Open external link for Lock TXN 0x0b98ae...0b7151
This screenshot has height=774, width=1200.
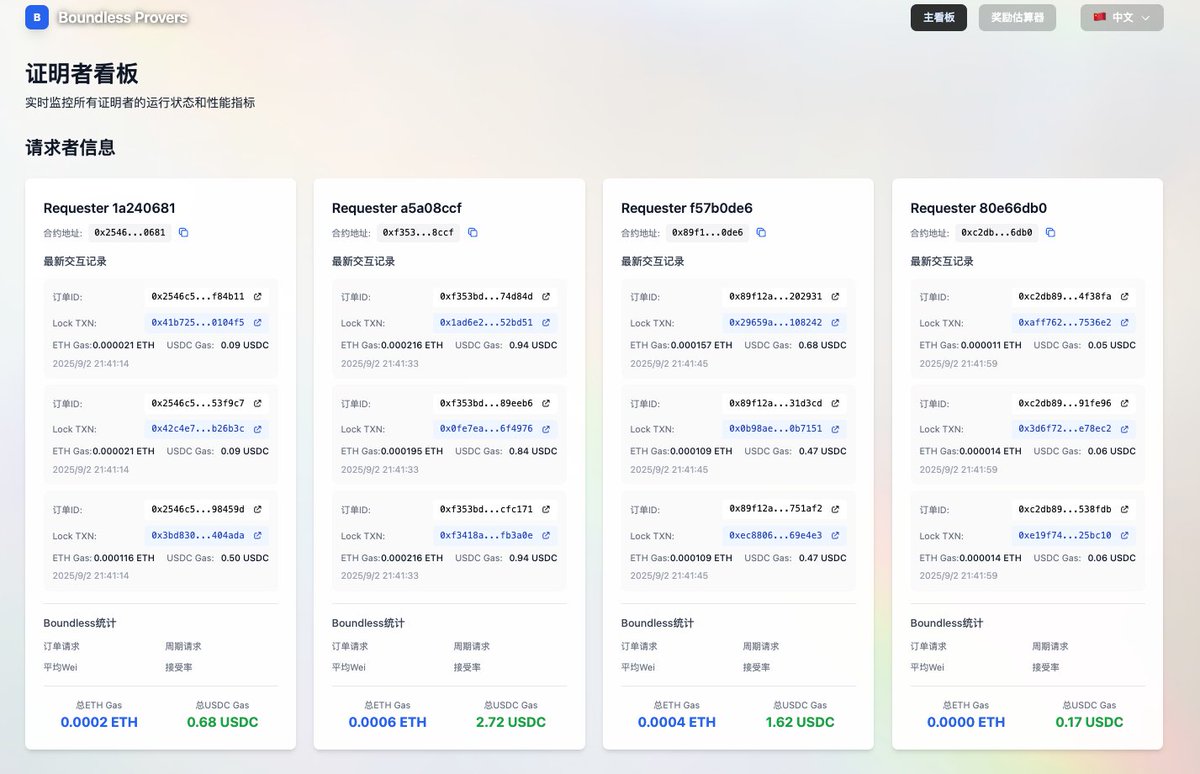tap(835, 429)
